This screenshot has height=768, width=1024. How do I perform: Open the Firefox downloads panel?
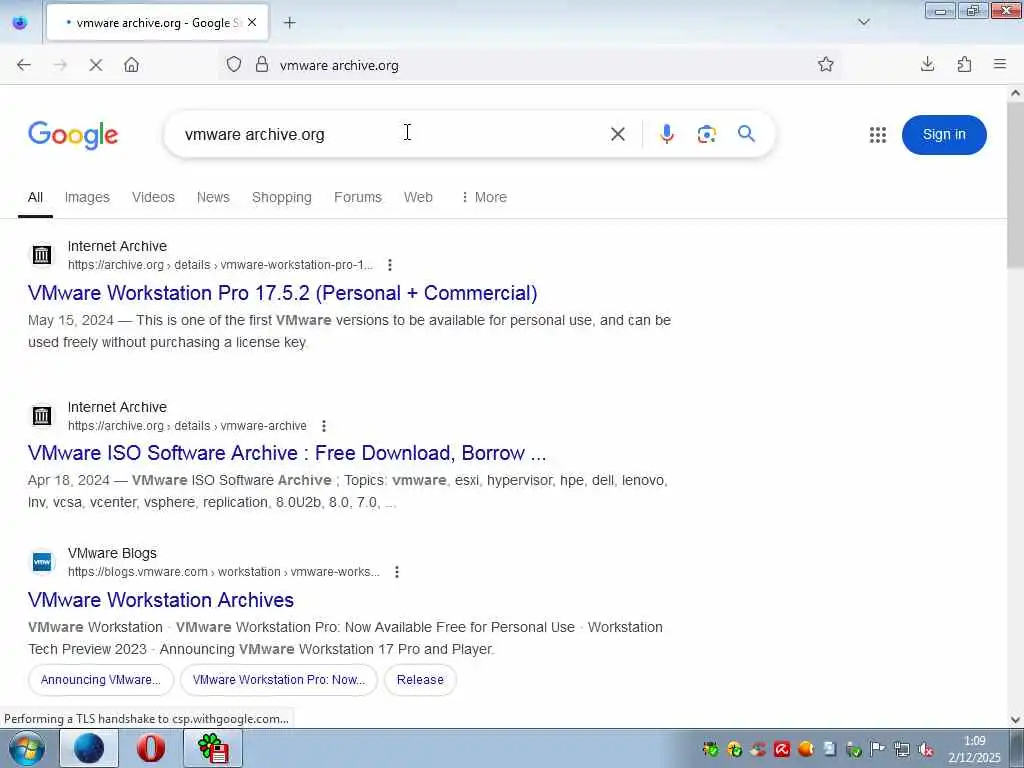pos(927,64)
